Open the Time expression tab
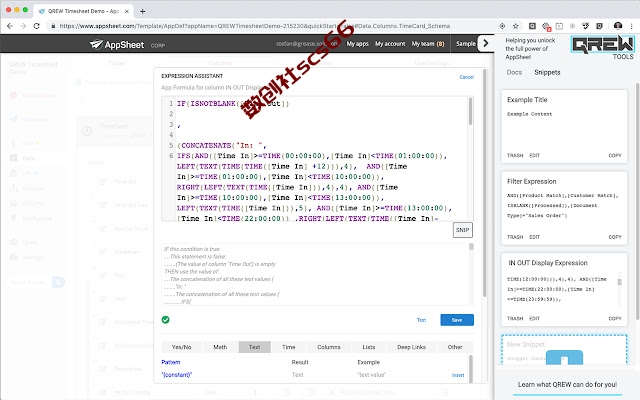This screenshot has height=400, width=640. click(x=289, y=347)
